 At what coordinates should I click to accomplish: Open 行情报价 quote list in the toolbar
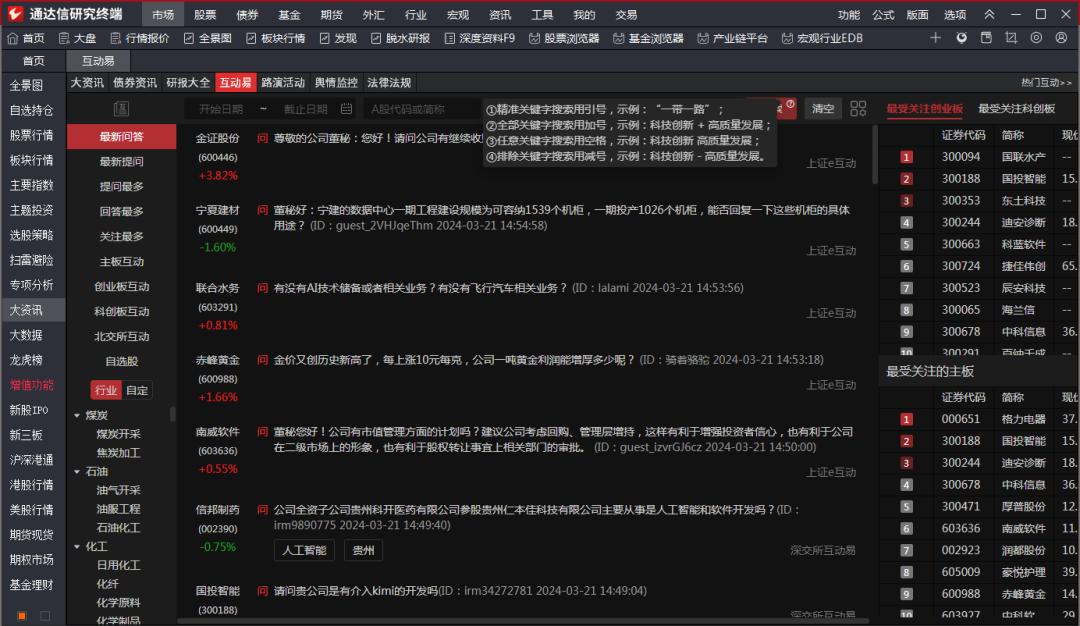point(140,39)
